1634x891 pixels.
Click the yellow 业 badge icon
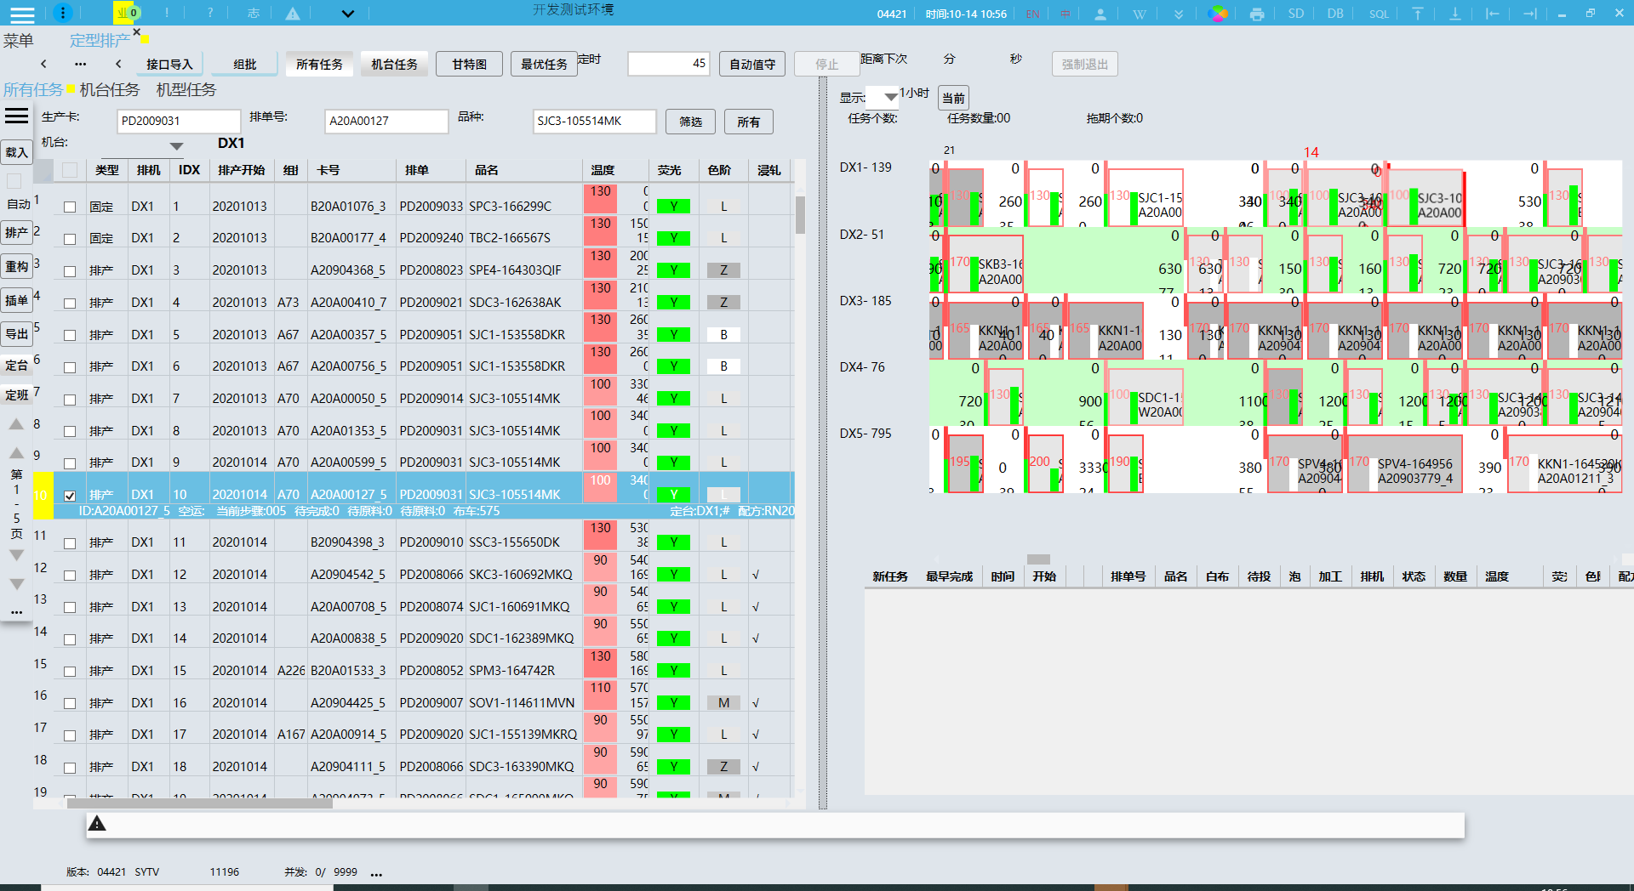126,13
